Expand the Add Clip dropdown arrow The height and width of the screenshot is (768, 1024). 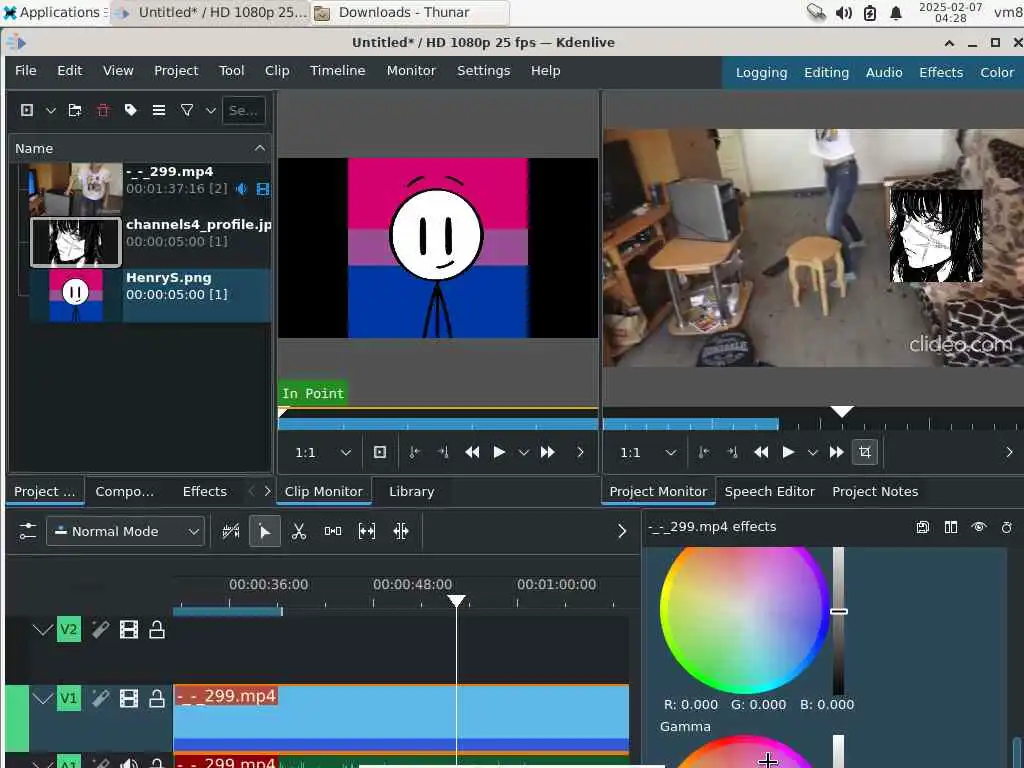[x=50, y=110]
